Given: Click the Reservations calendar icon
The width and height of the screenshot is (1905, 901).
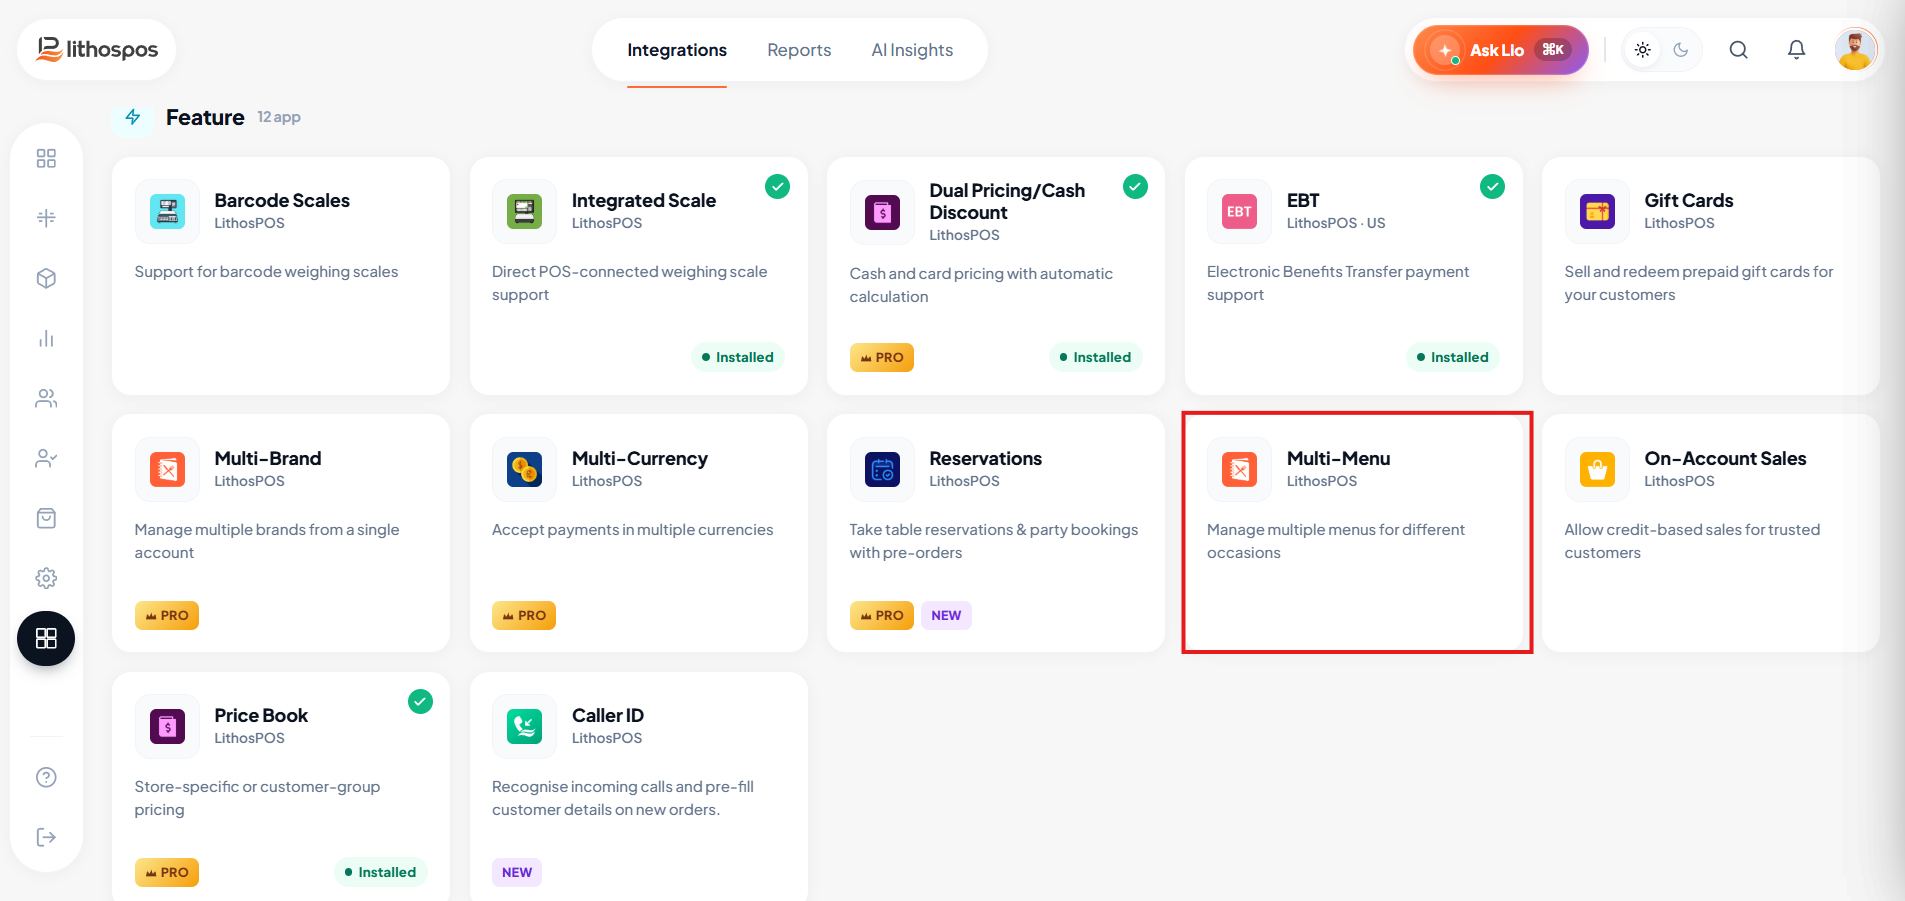Looking at the screenshot, I should [882, 469].
